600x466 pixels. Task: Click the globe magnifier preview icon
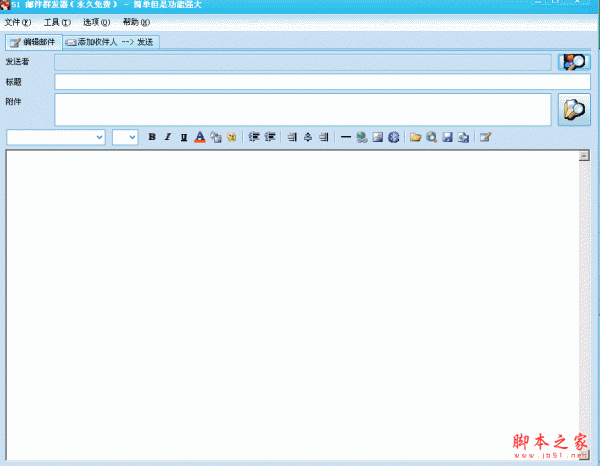coord(432,137)
